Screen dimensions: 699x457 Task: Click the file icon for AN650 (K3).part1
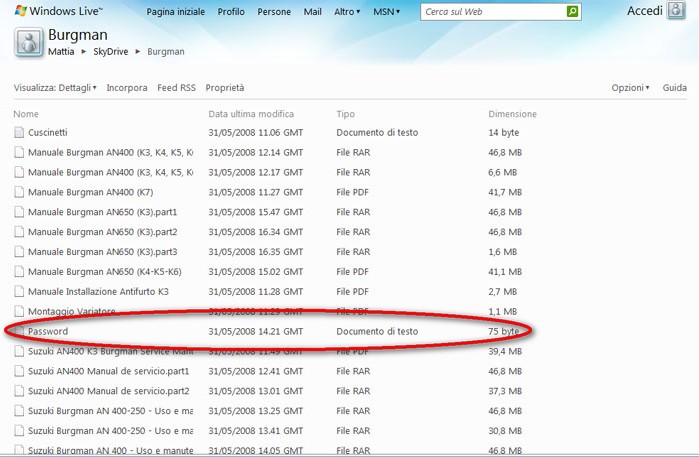[x=19, y=212]
